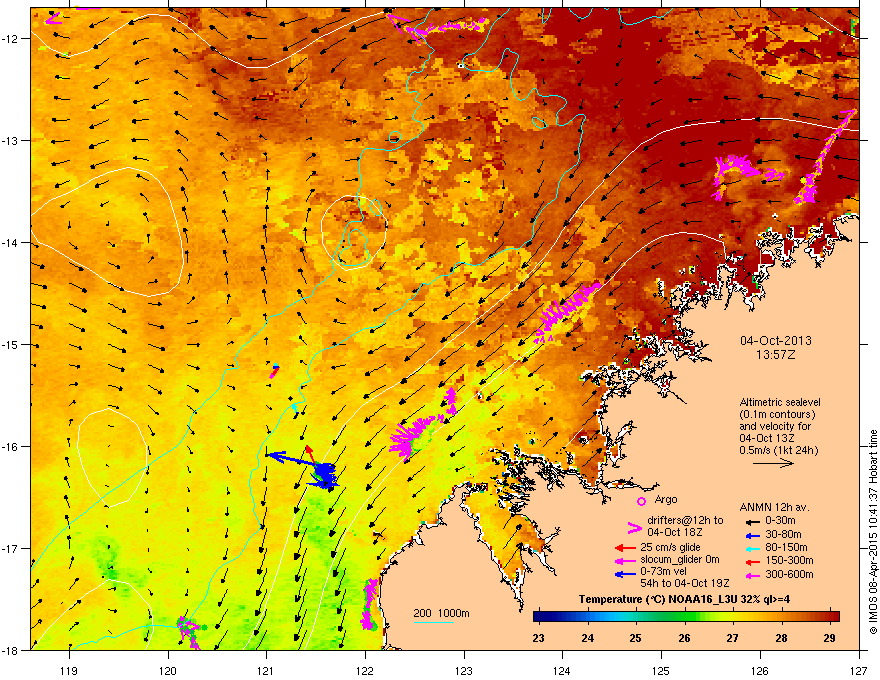Click the color bar tick label 25
This screenshot has width=880, height=680.
[x=635, y=638]
